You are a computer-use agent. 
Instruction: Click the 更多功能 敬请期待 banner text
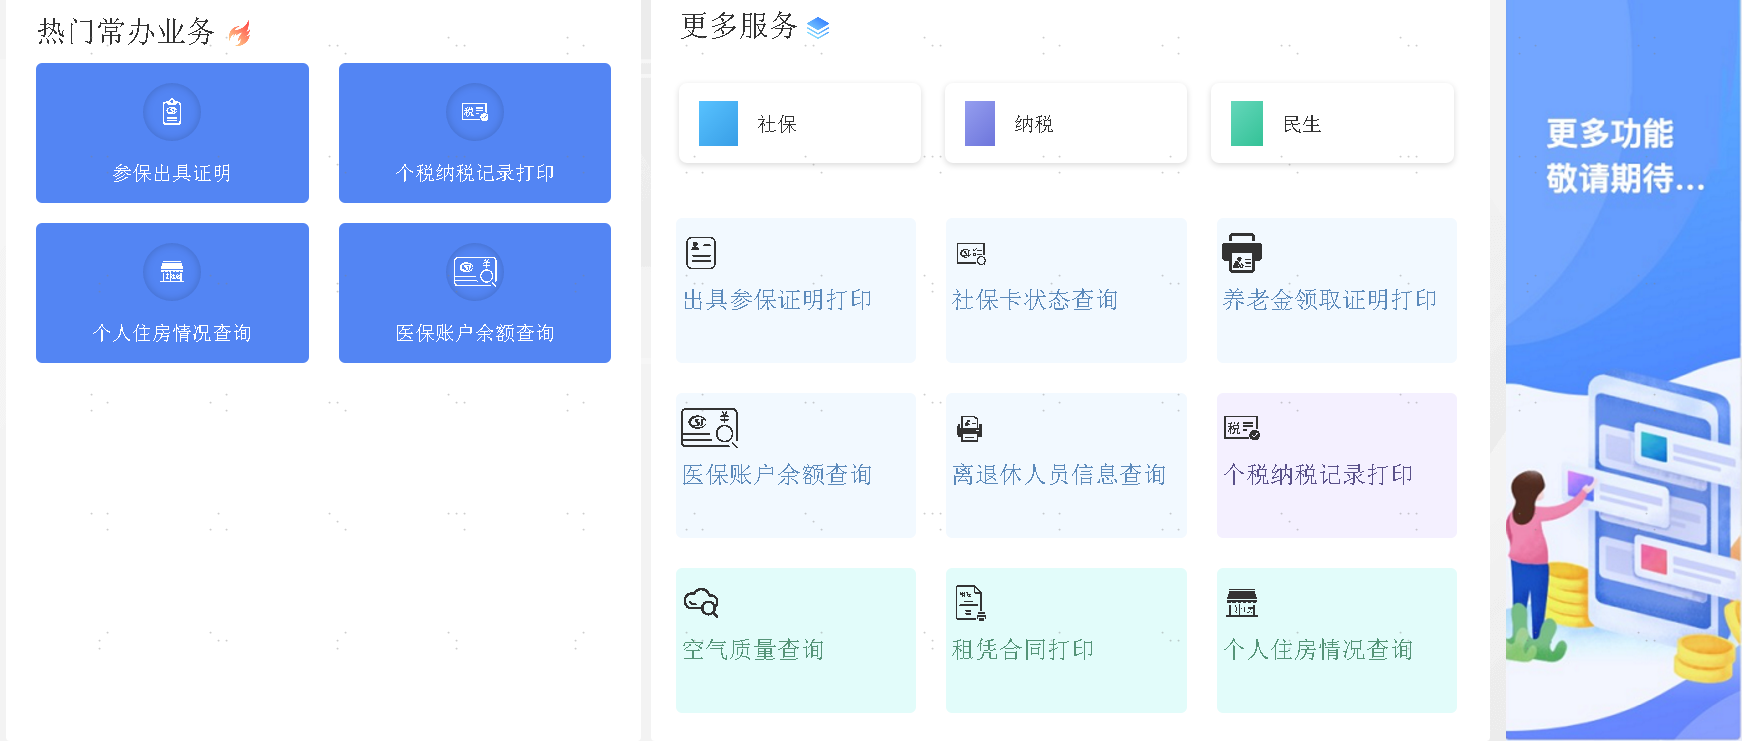(1625, 155)
